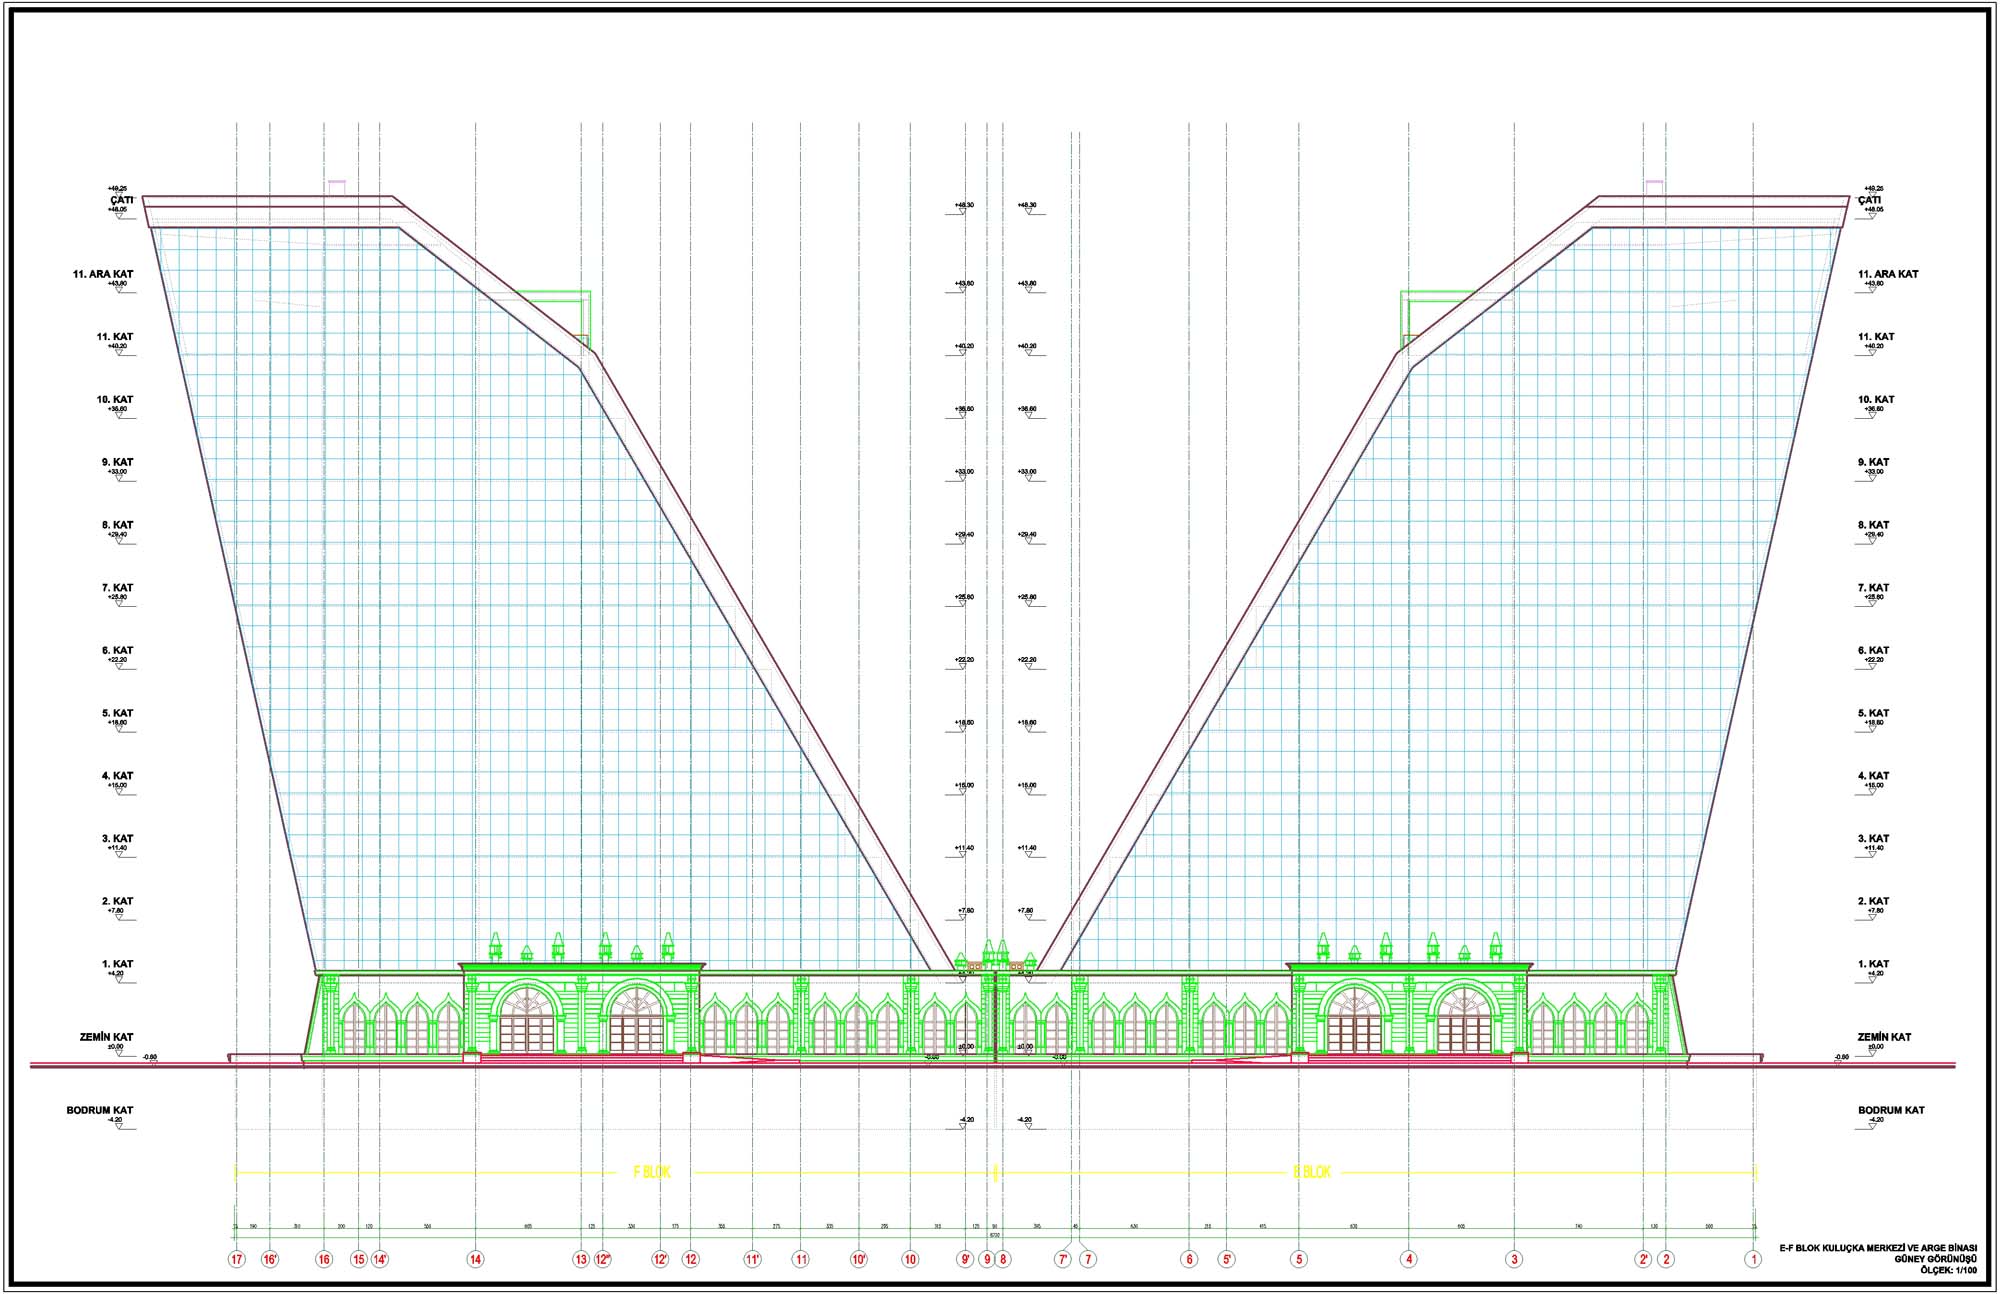This screenshot has height=1294, width=2000.
Task: Click right-side 8. KAT level label
Action: 1873,525
